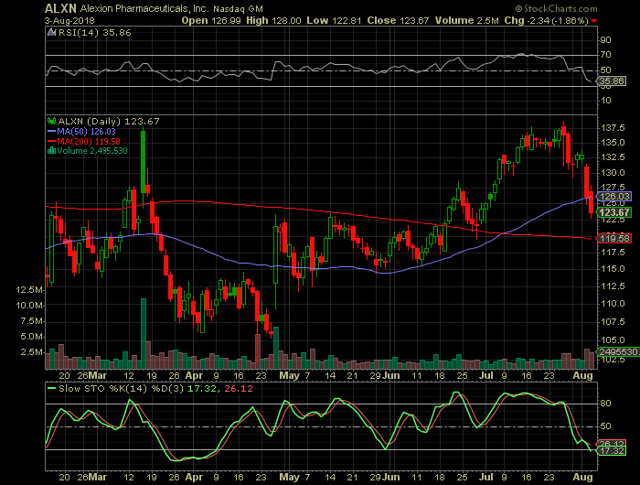
Task: Click the indicator icon next to RSI(14)
Action: point(51,33)
